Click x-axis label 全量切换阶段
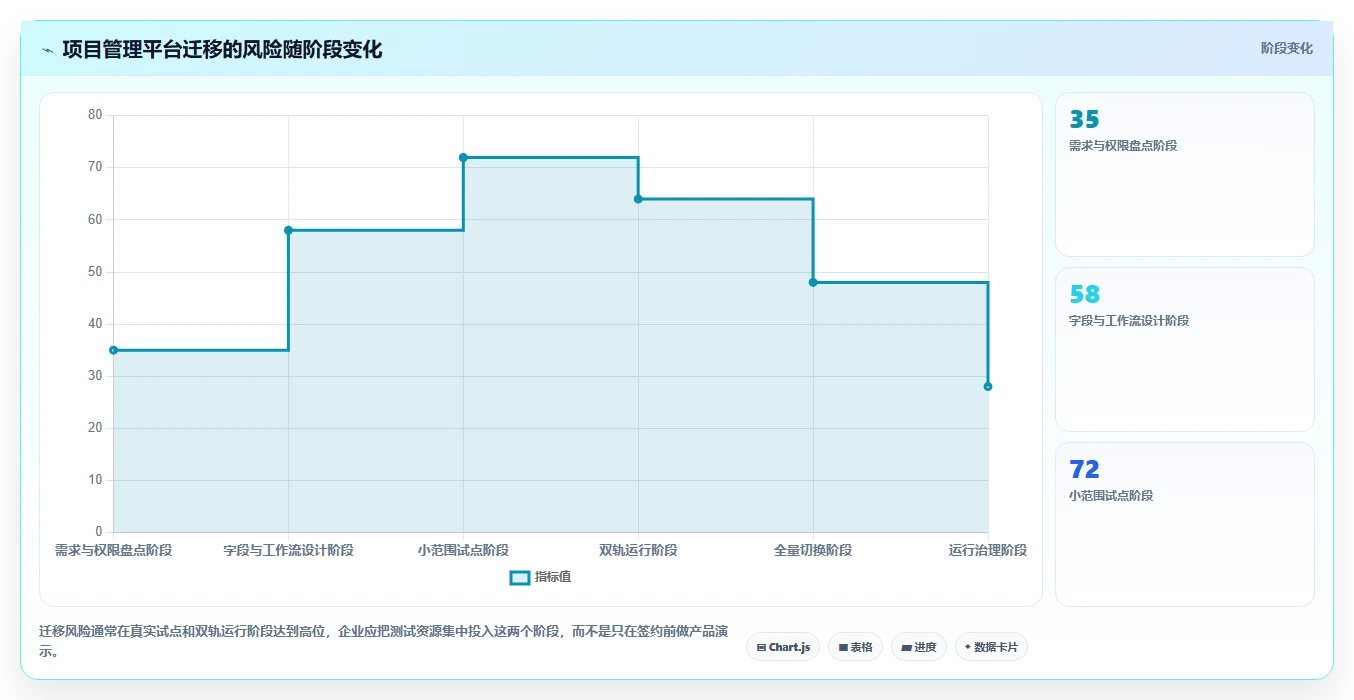 pyautogui.click(x=813, y=550)
